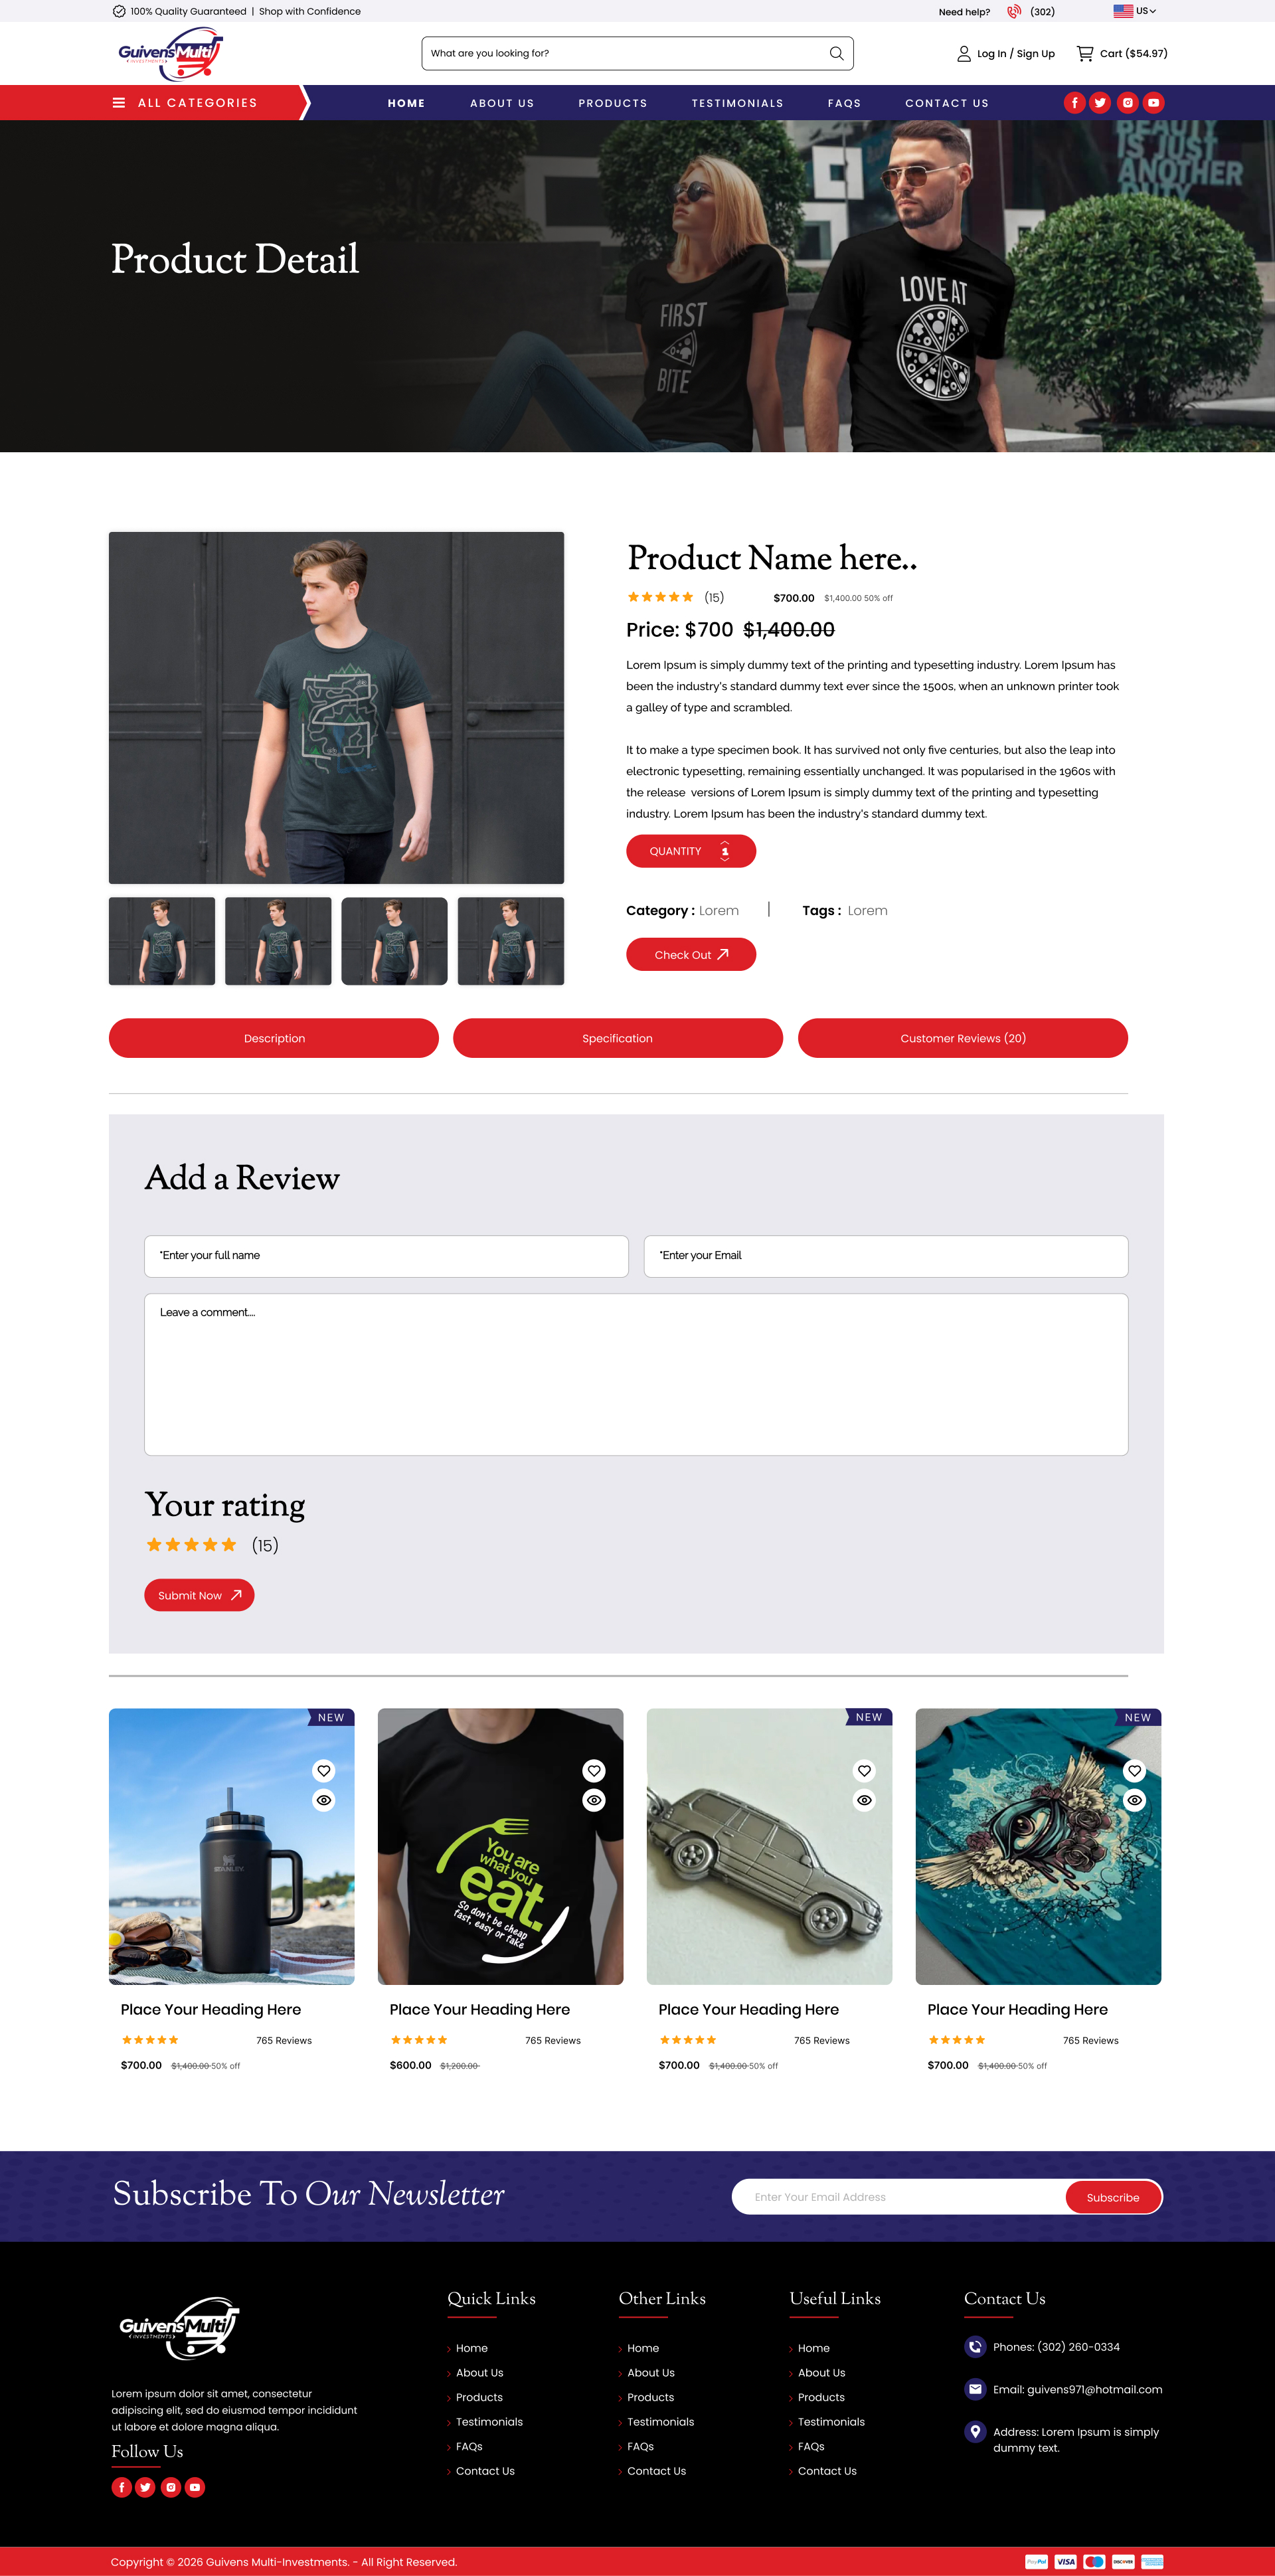Click Twitter icon in top navigation

point(1100,103)
